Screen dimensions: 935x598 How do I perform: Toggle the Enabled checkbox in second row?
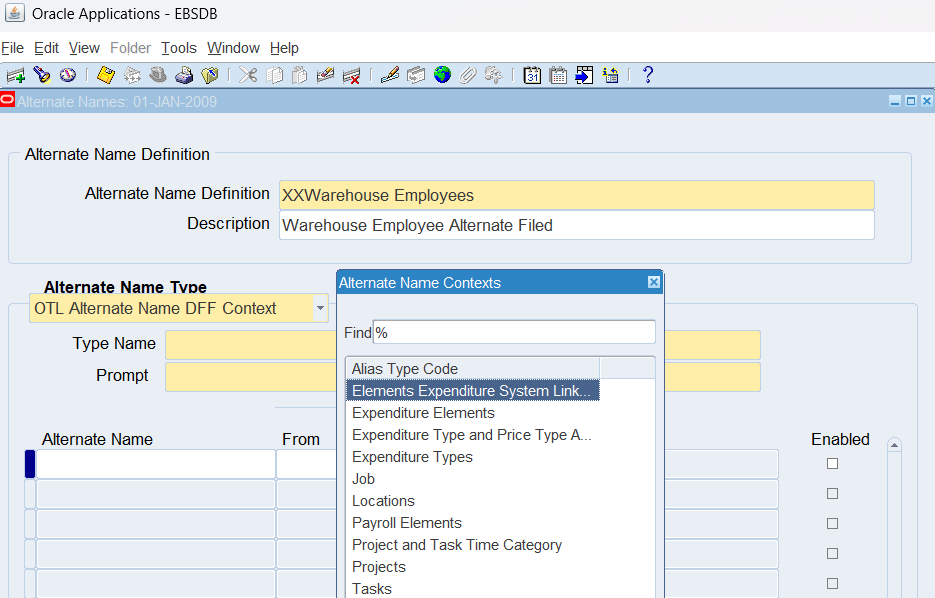click(x=832, y=494)
